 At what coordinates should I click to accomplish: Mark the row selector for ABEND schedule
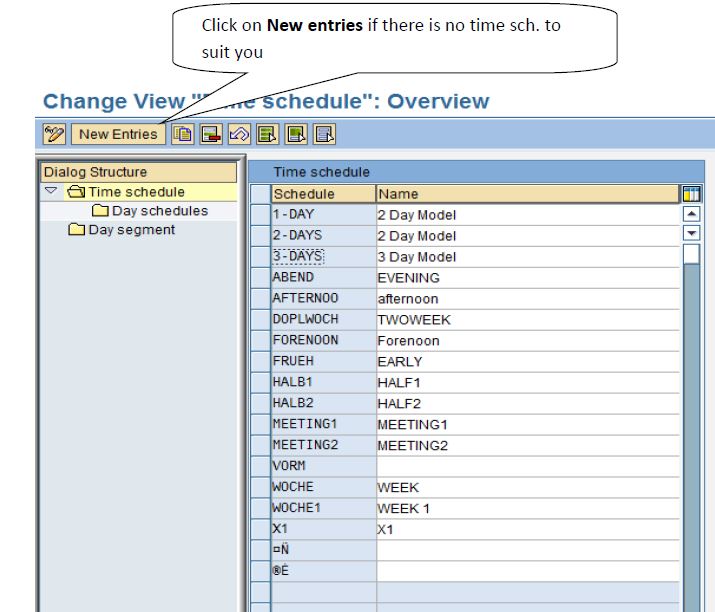pos(260,278)
